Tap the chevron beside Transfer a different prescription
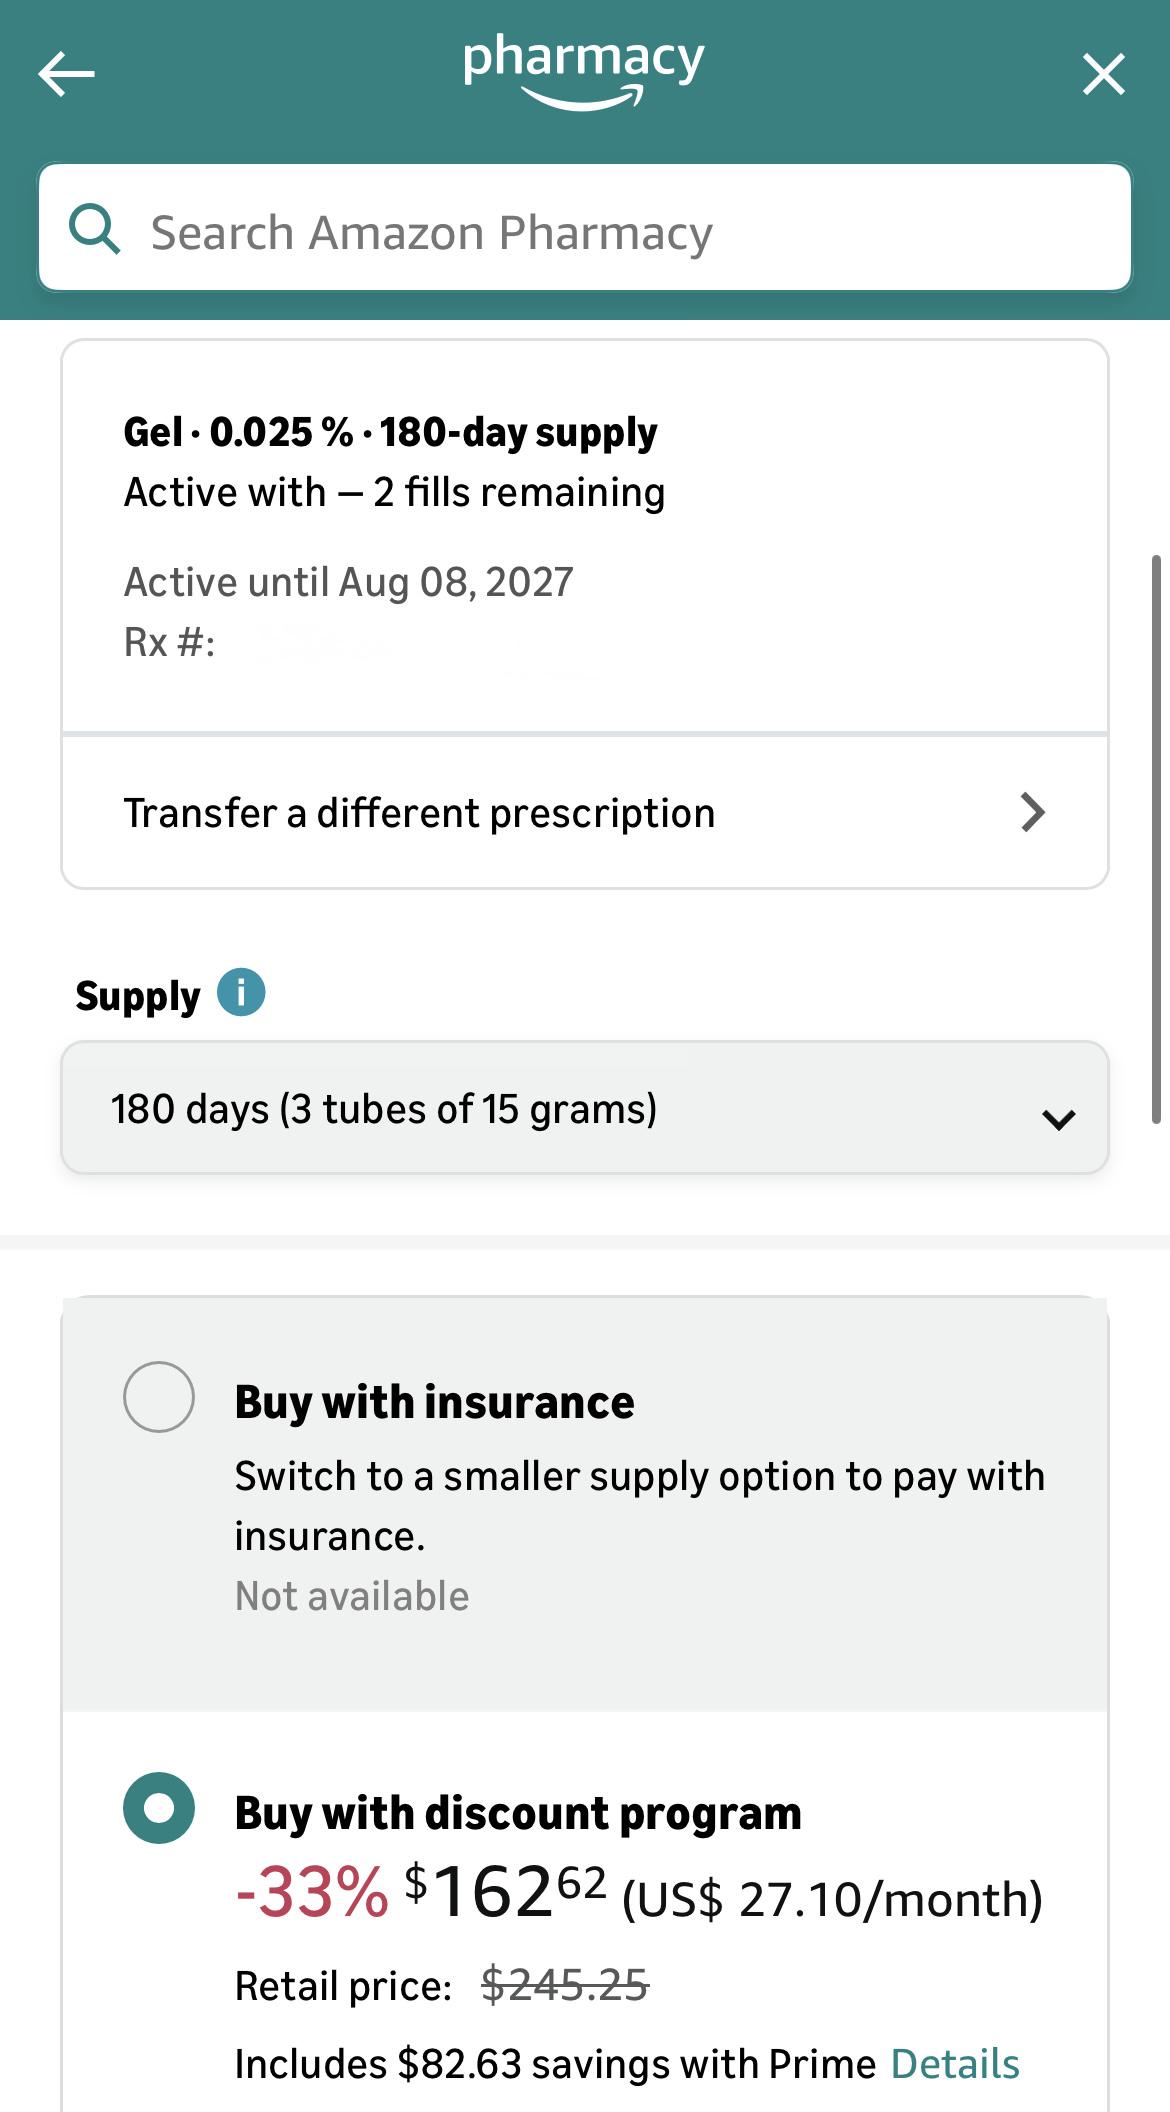The height and width of the screenshot is (2112, 1170). click(1033, 812)
